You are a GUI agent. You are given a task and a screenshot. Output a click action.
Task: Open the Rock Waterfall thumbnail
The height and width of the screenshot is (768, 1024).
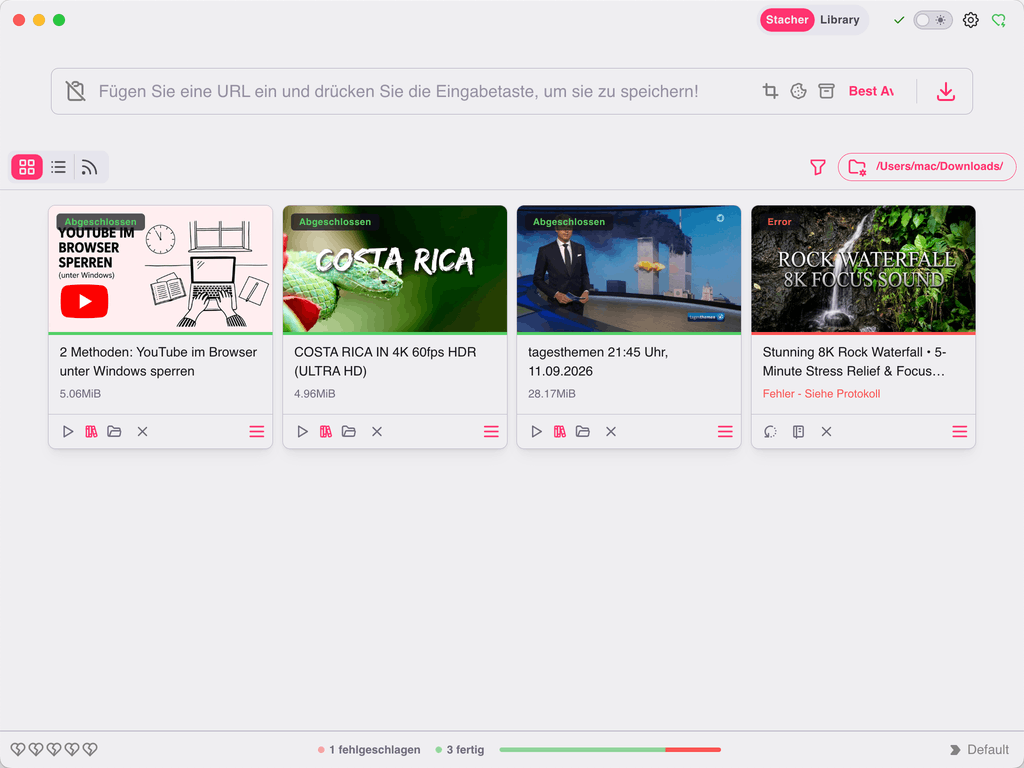point(863,269)
